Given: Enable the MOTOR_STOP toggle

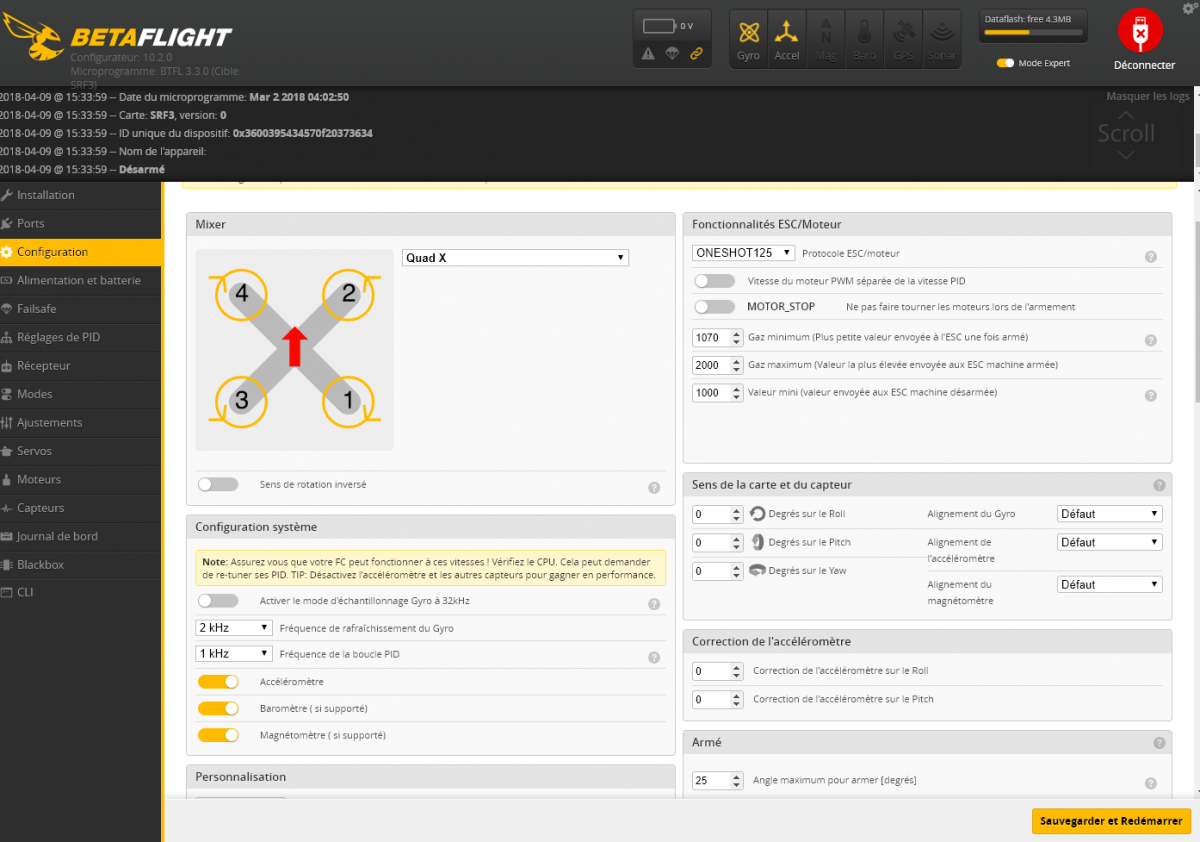Looking at the screenshot, I should point(714,307).
